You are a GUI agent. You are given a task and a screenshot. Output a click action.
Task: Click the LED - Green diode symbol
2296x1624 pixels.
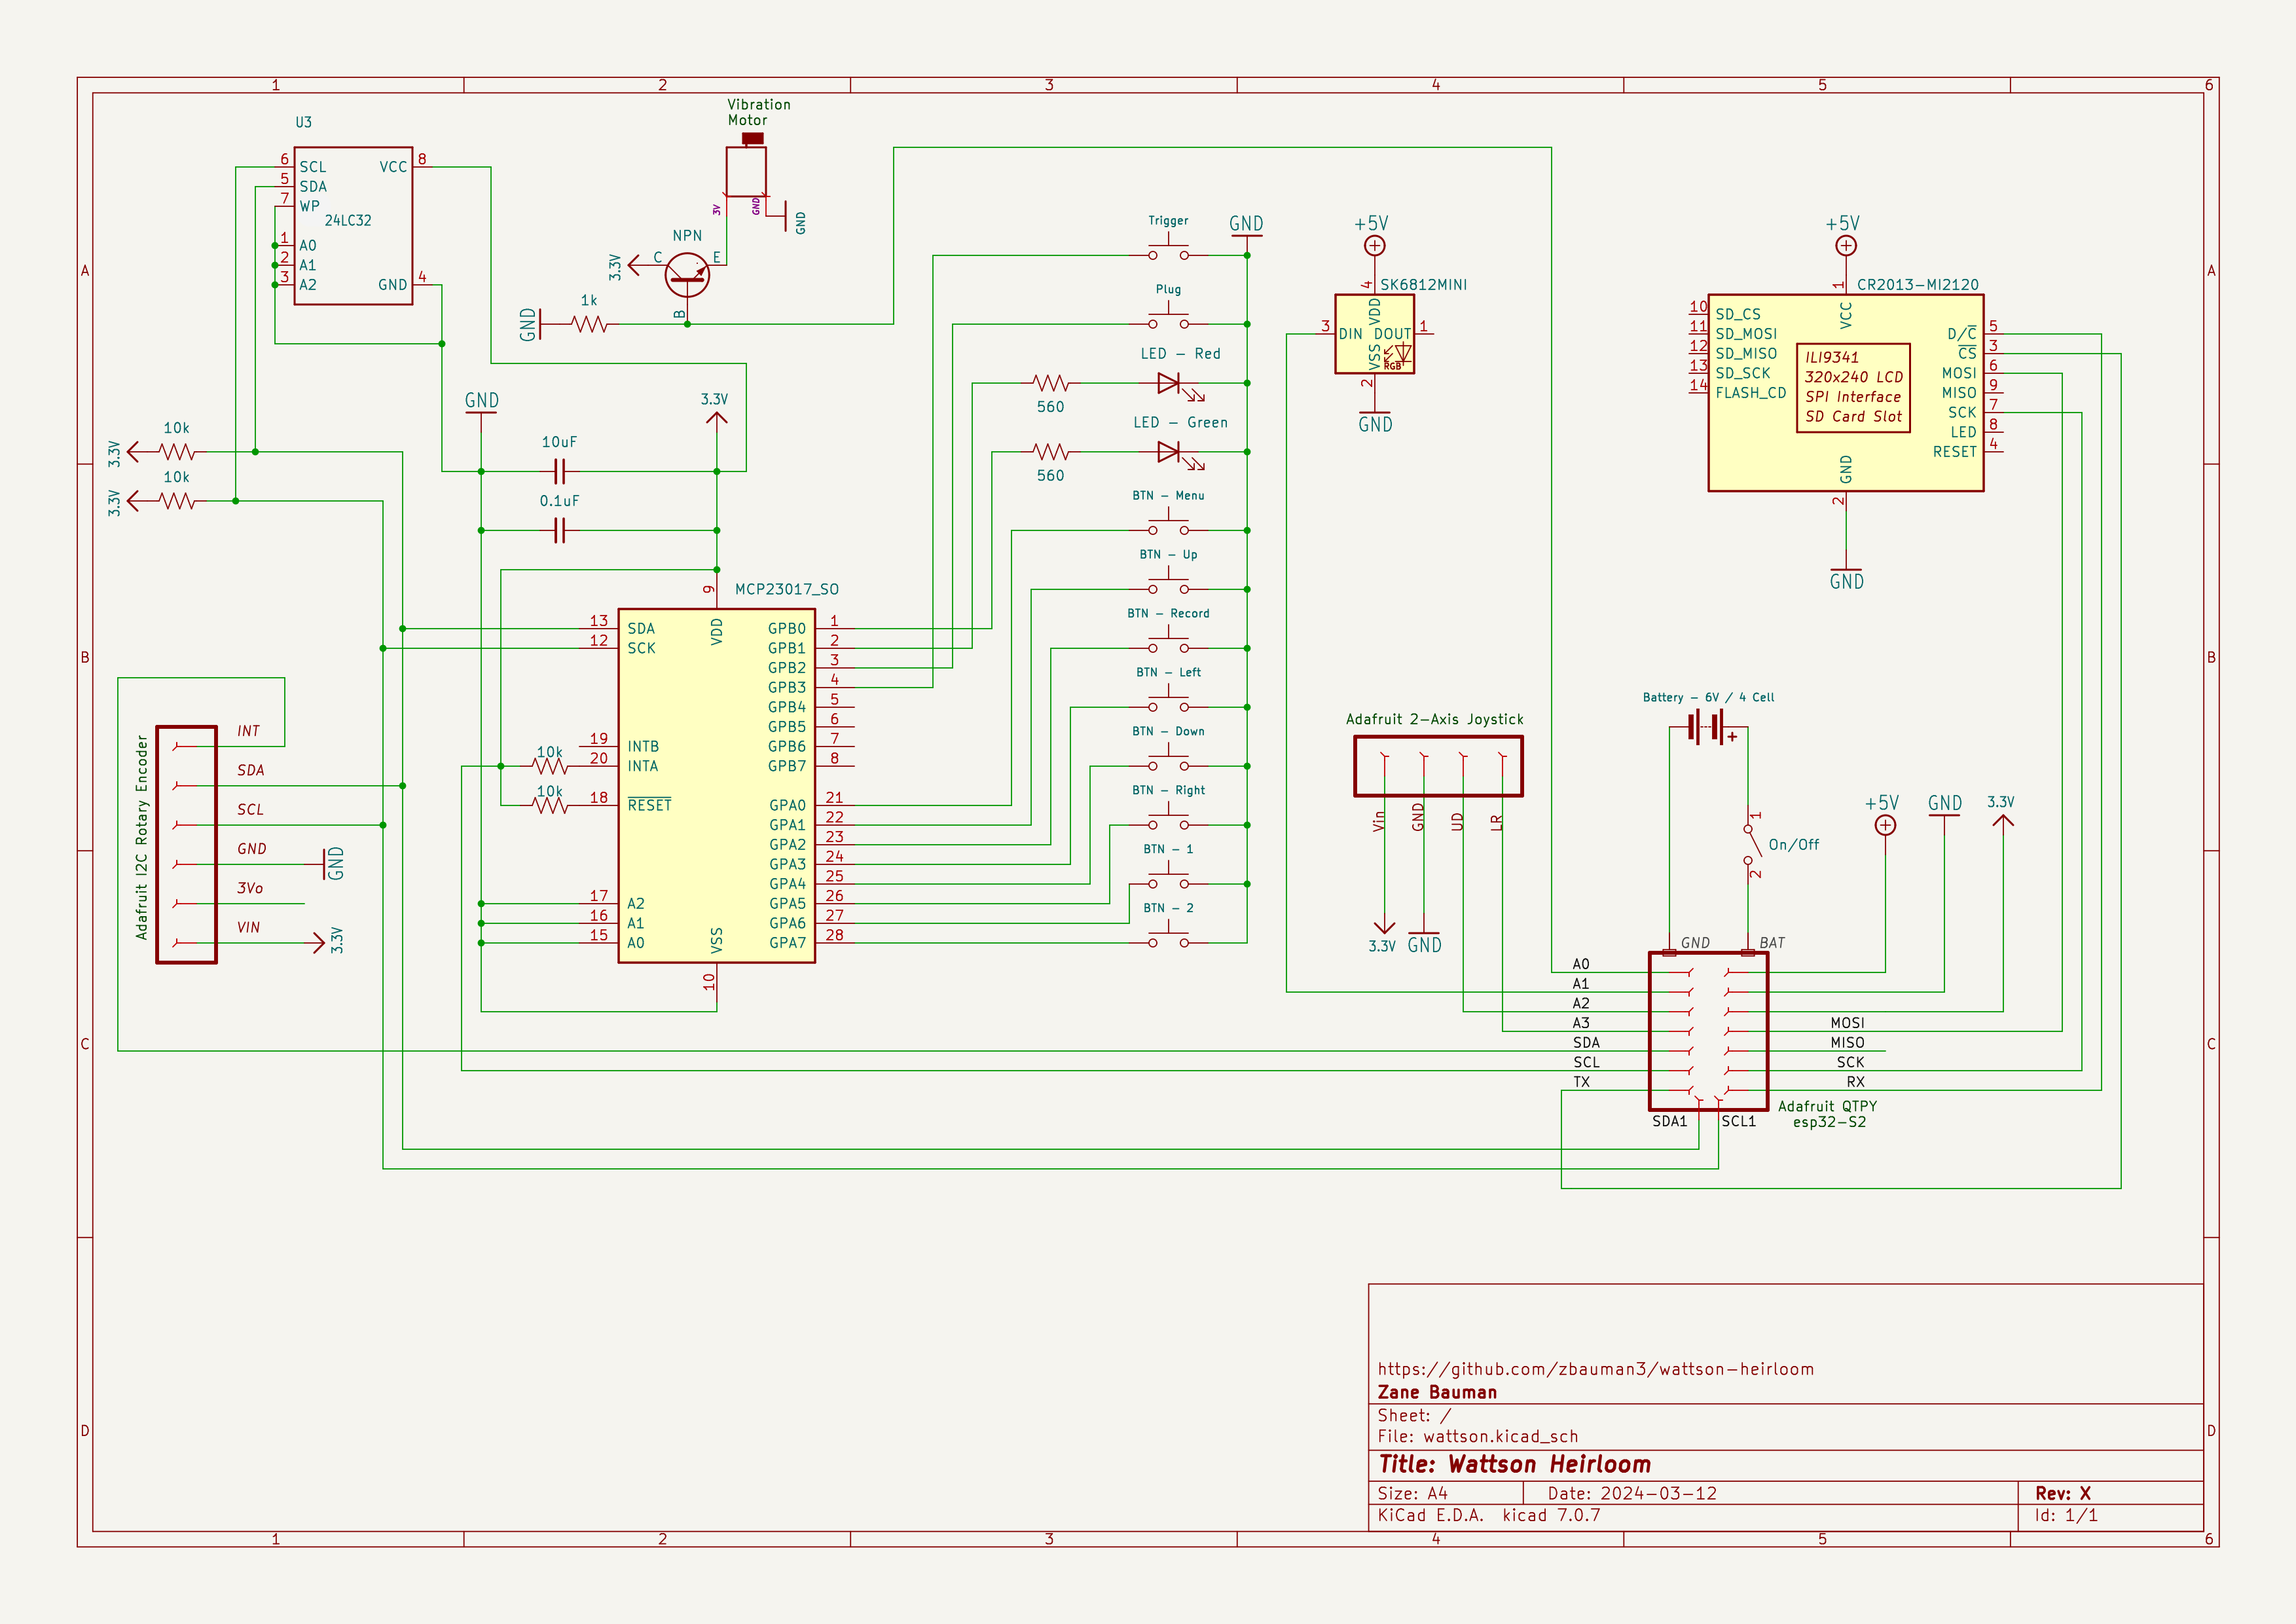1168,452
